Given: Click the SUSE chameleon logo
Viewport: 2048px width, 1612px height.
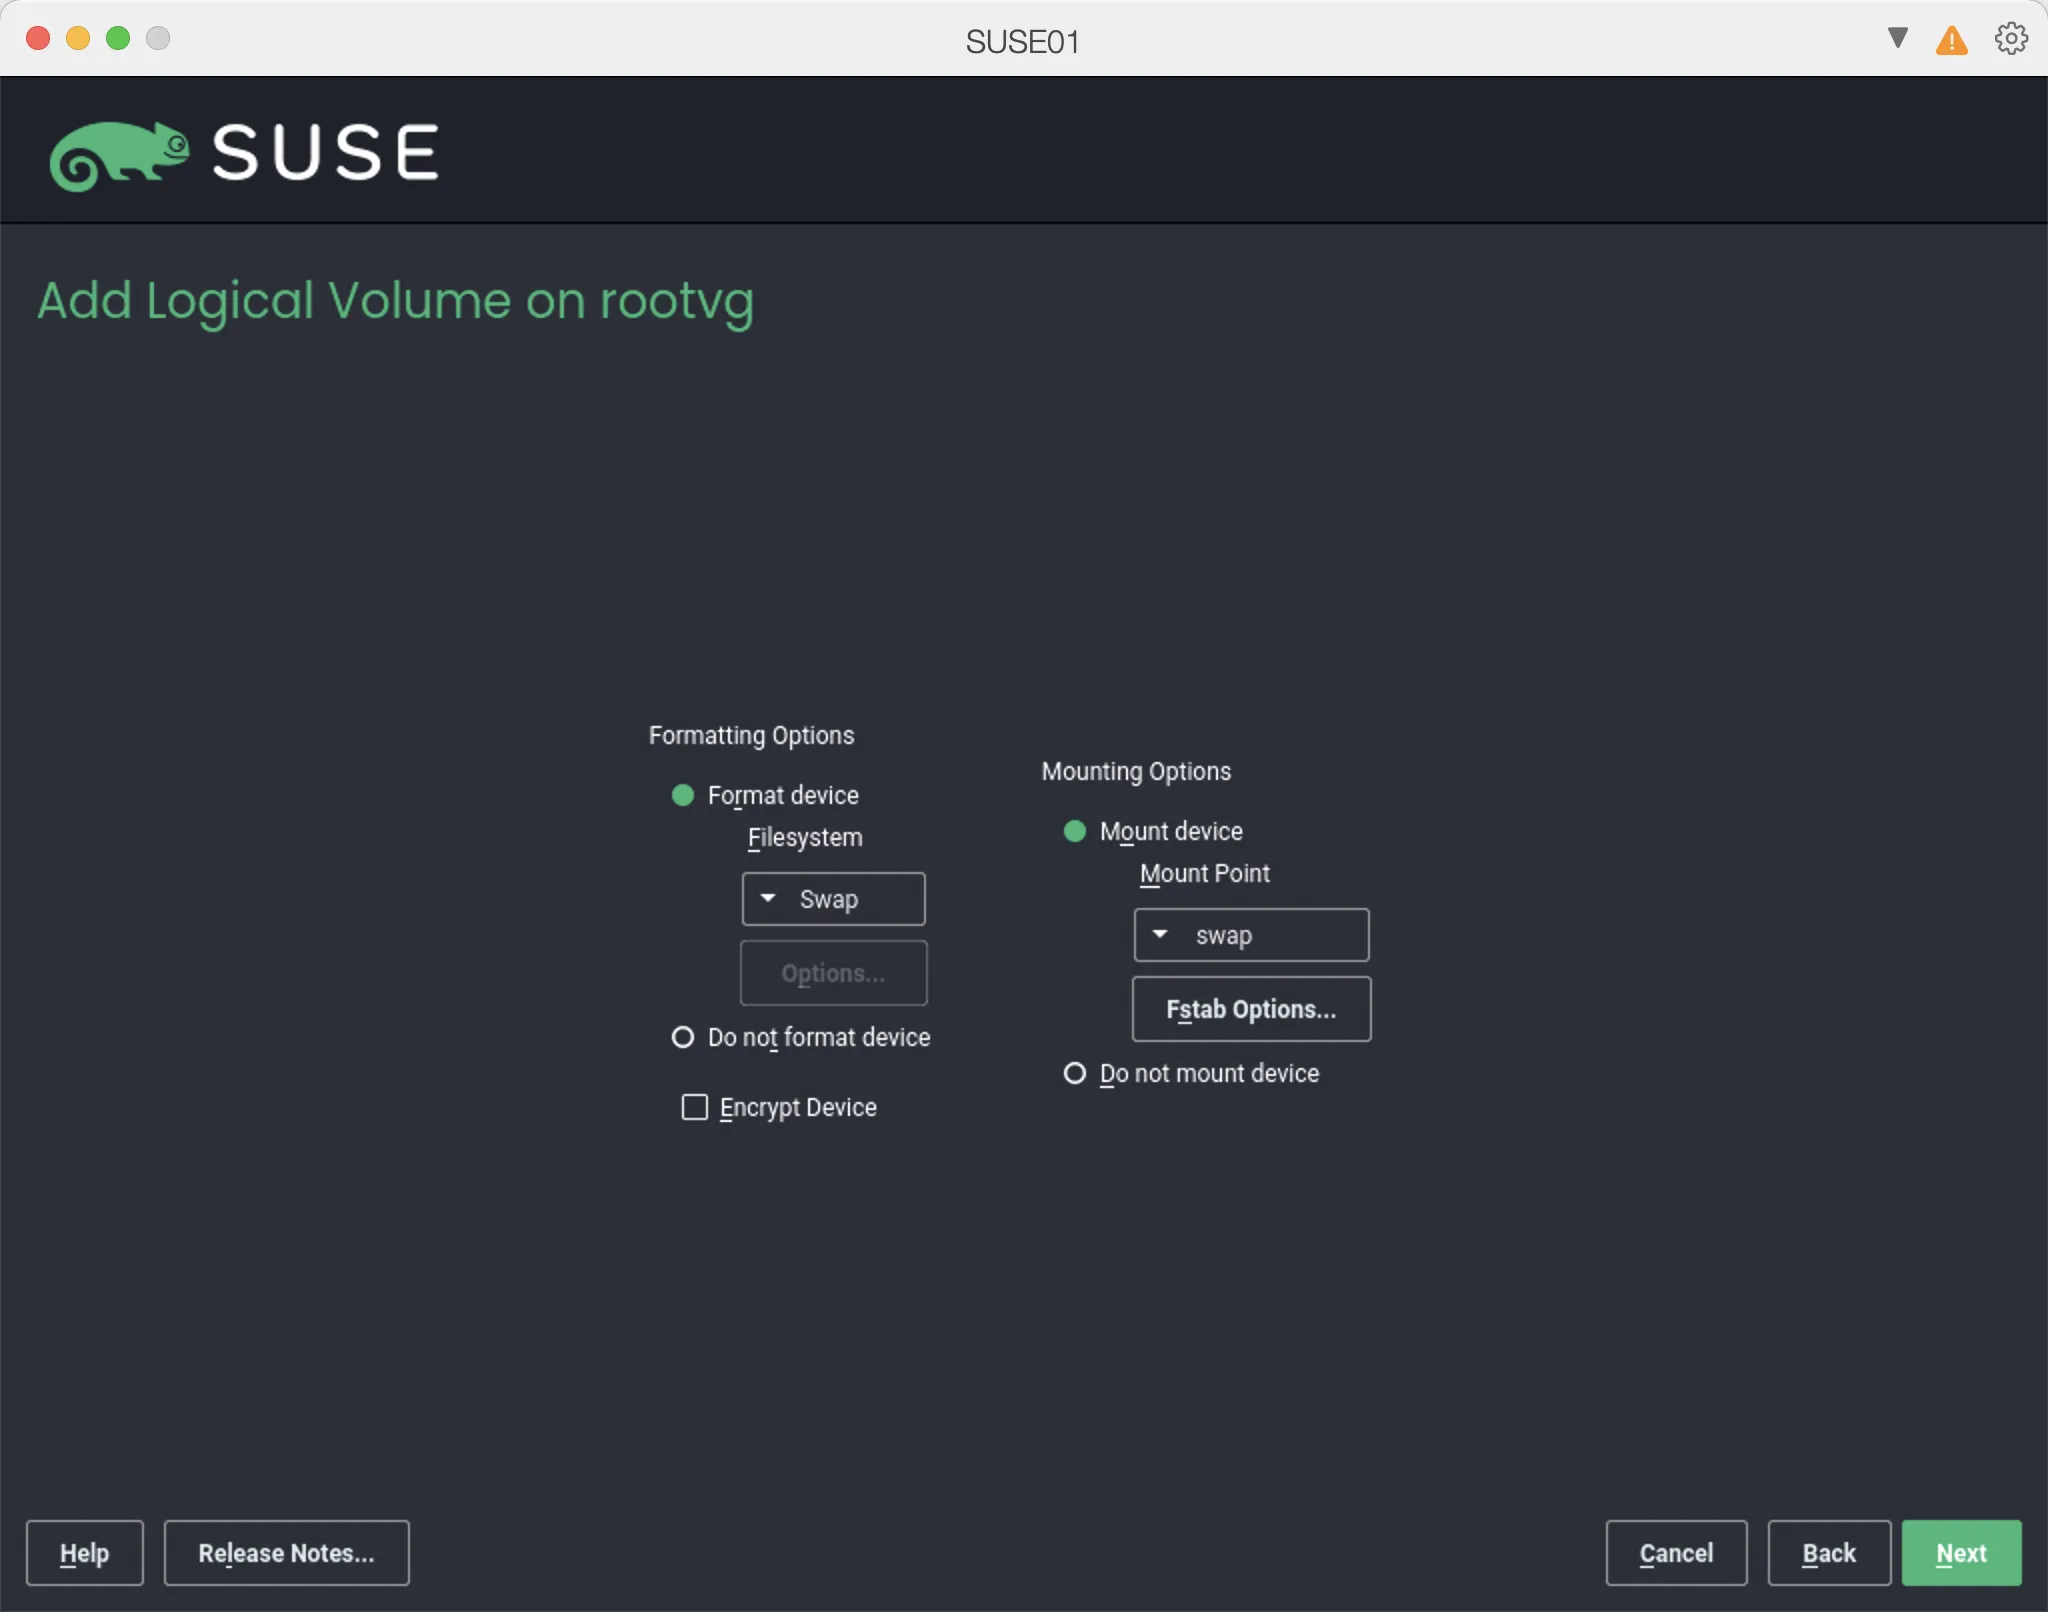Looking at the screenshot, I should click(120, 152).
